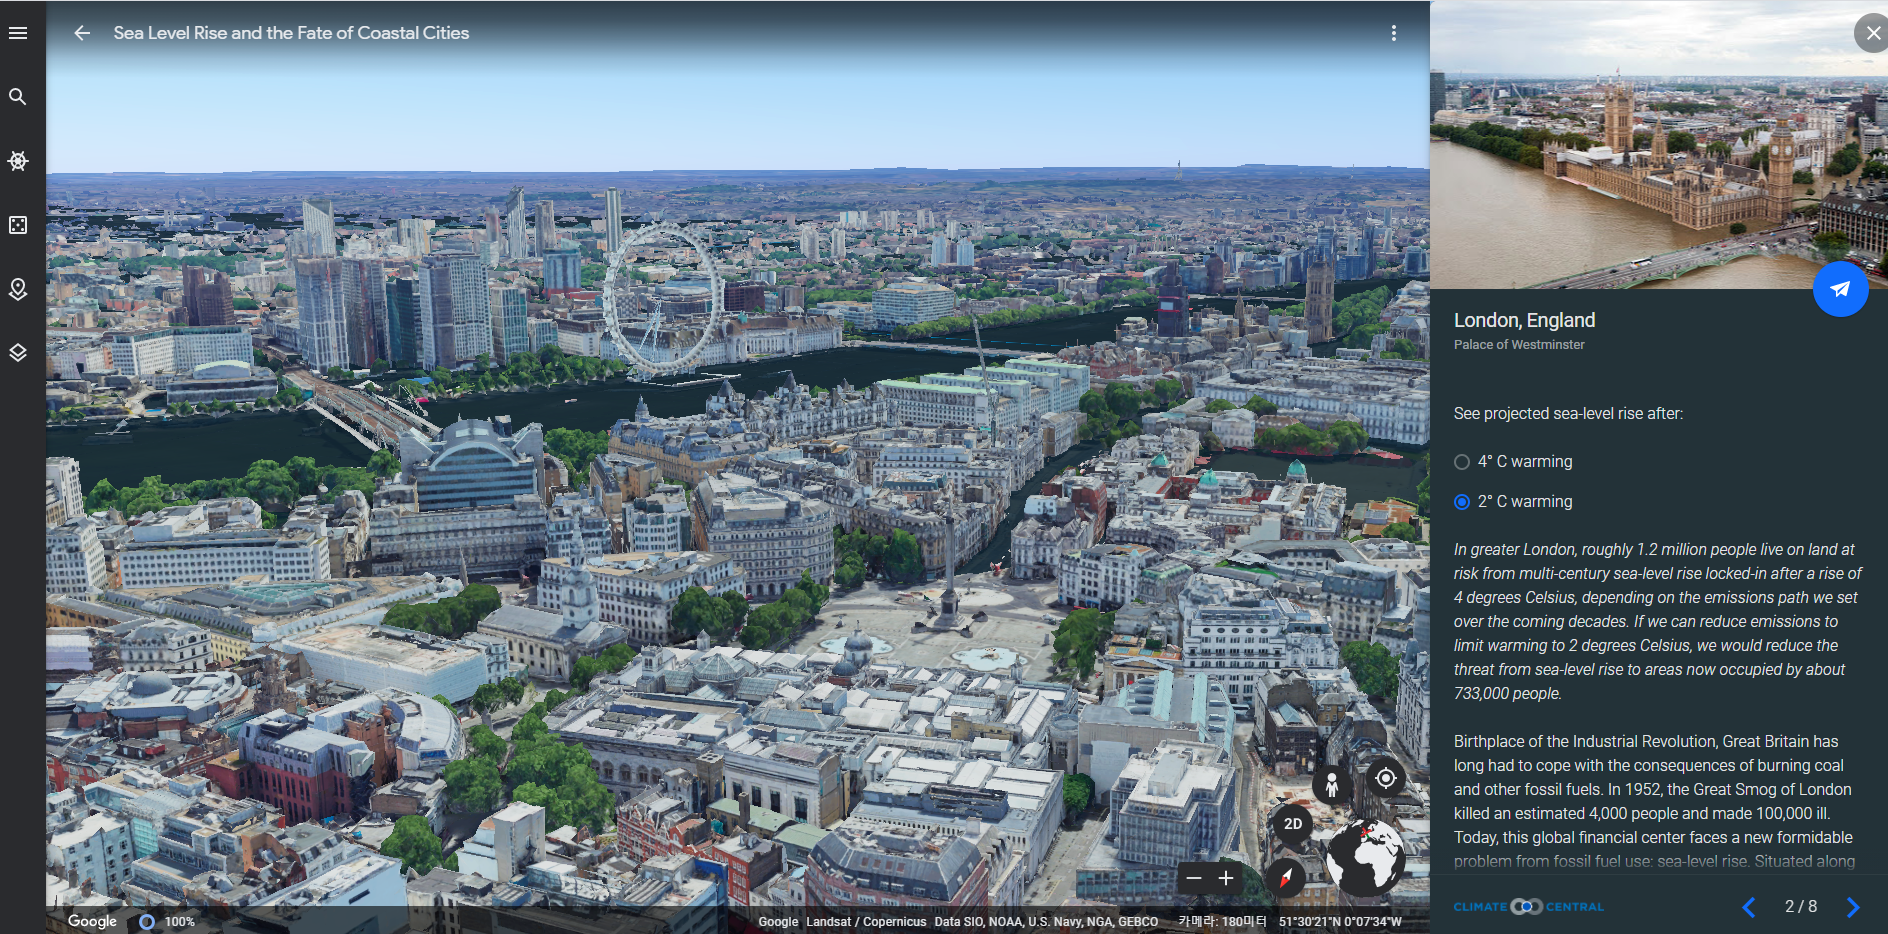The width and height of the screenshot is (1888, 934).
Task: Click the Palace of Westminster photo
Action: click(x=1659, y=145)
